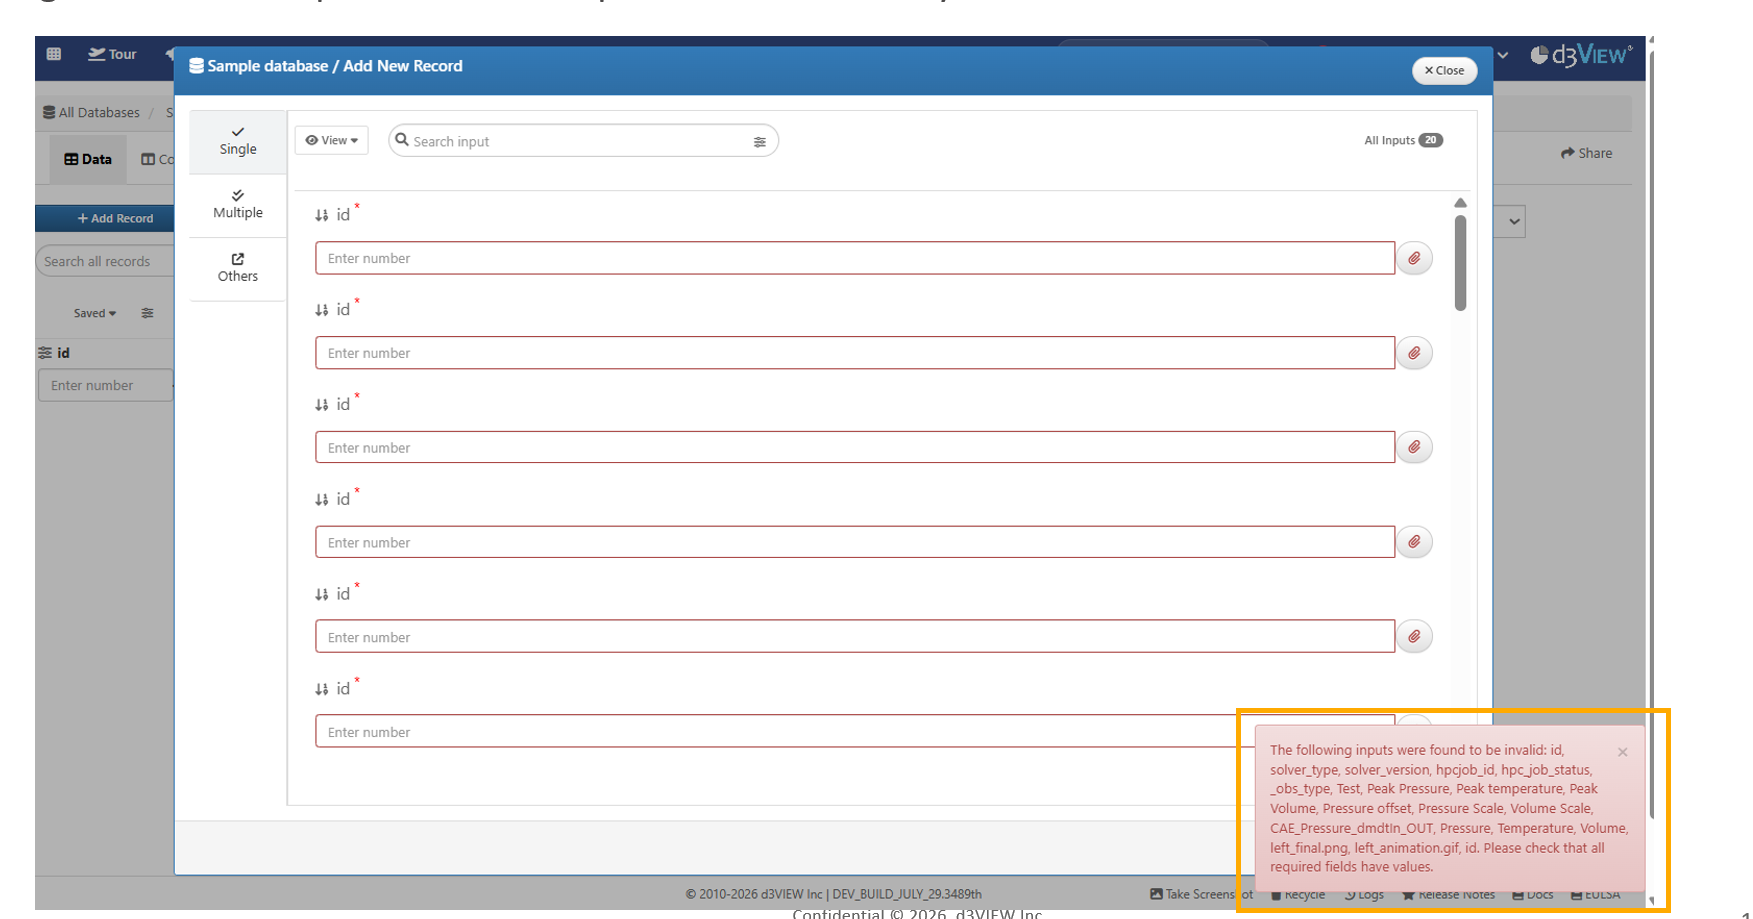The width and height of the screenshot is (1753, 919).
Task: Click filter sliders icon next to Saved
Action: (148, 313)
